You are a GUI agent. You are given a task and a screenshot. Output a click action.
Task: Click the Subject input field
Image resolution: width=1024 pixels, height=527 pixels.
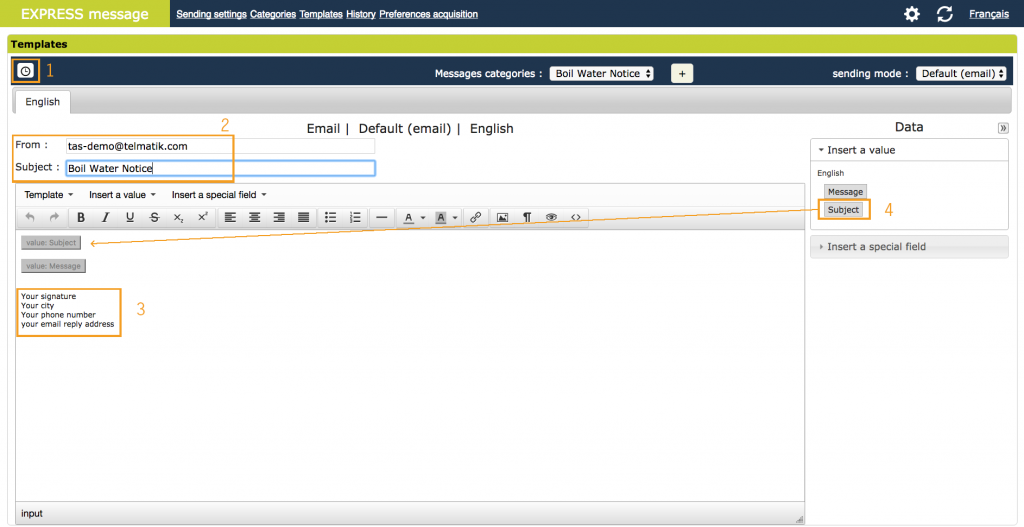click(x=220, y=168)
